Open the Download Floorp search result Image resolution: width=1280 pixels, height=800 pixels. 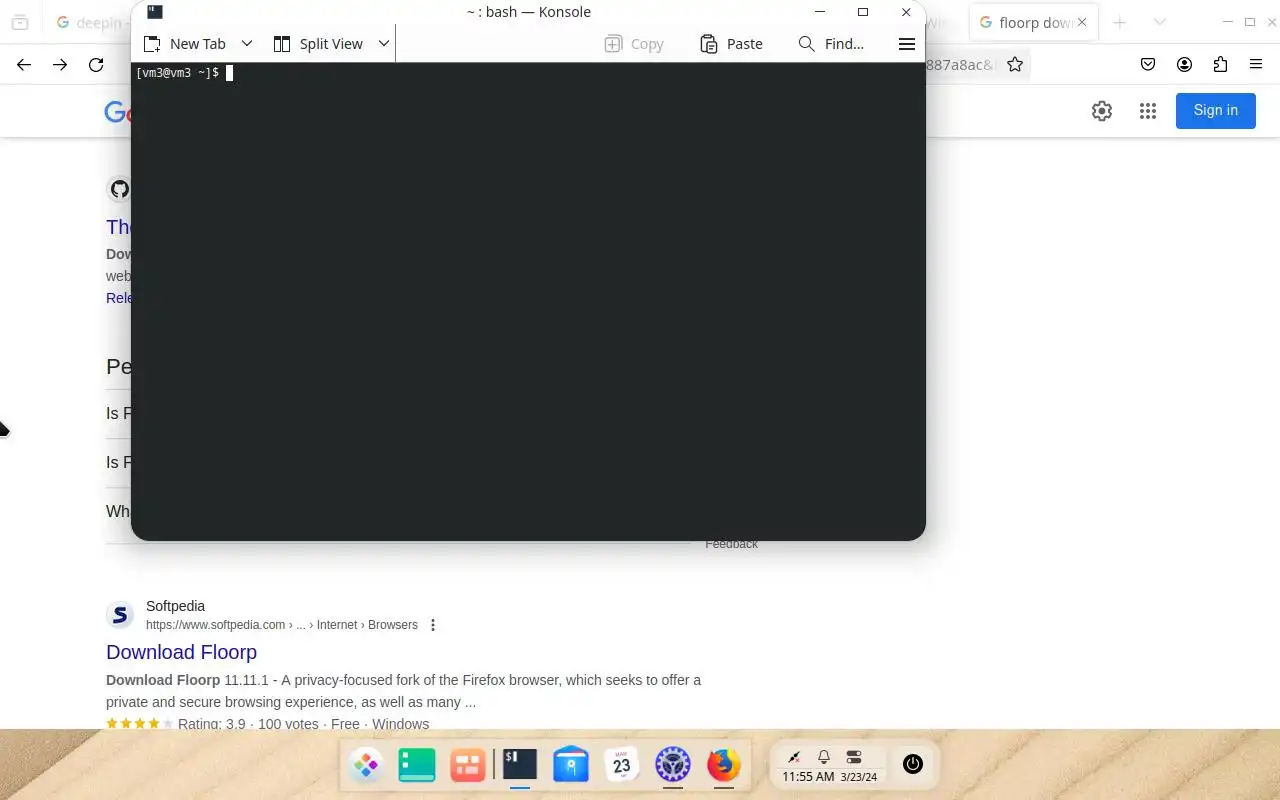181,652
